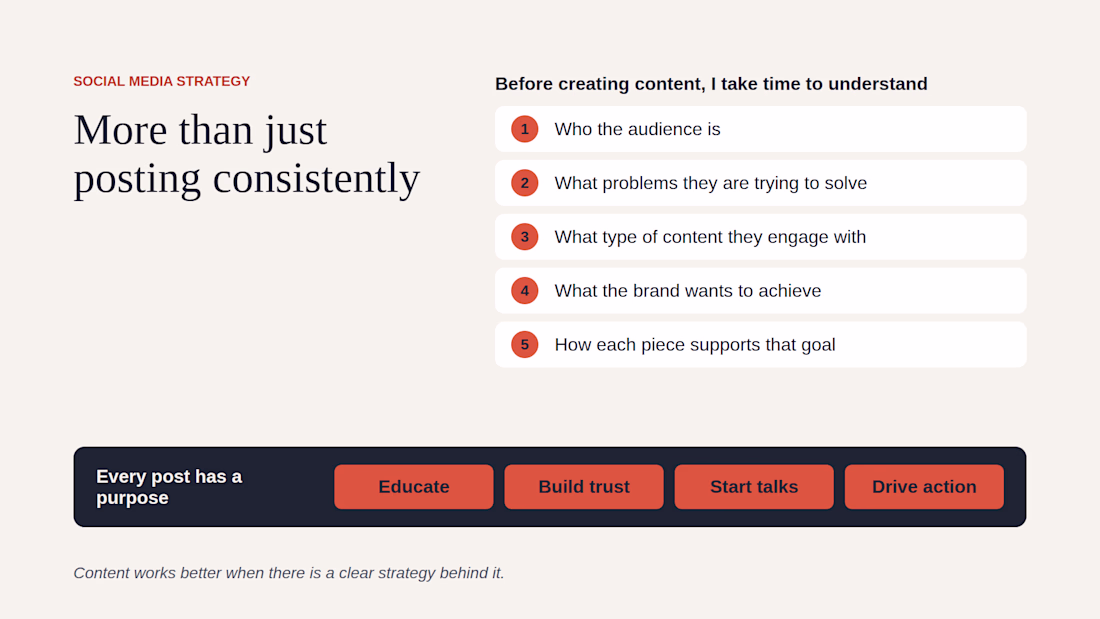Click the italic 'Content works better' footer note
The image size is (1100, 619).
(x=289, y=573)
